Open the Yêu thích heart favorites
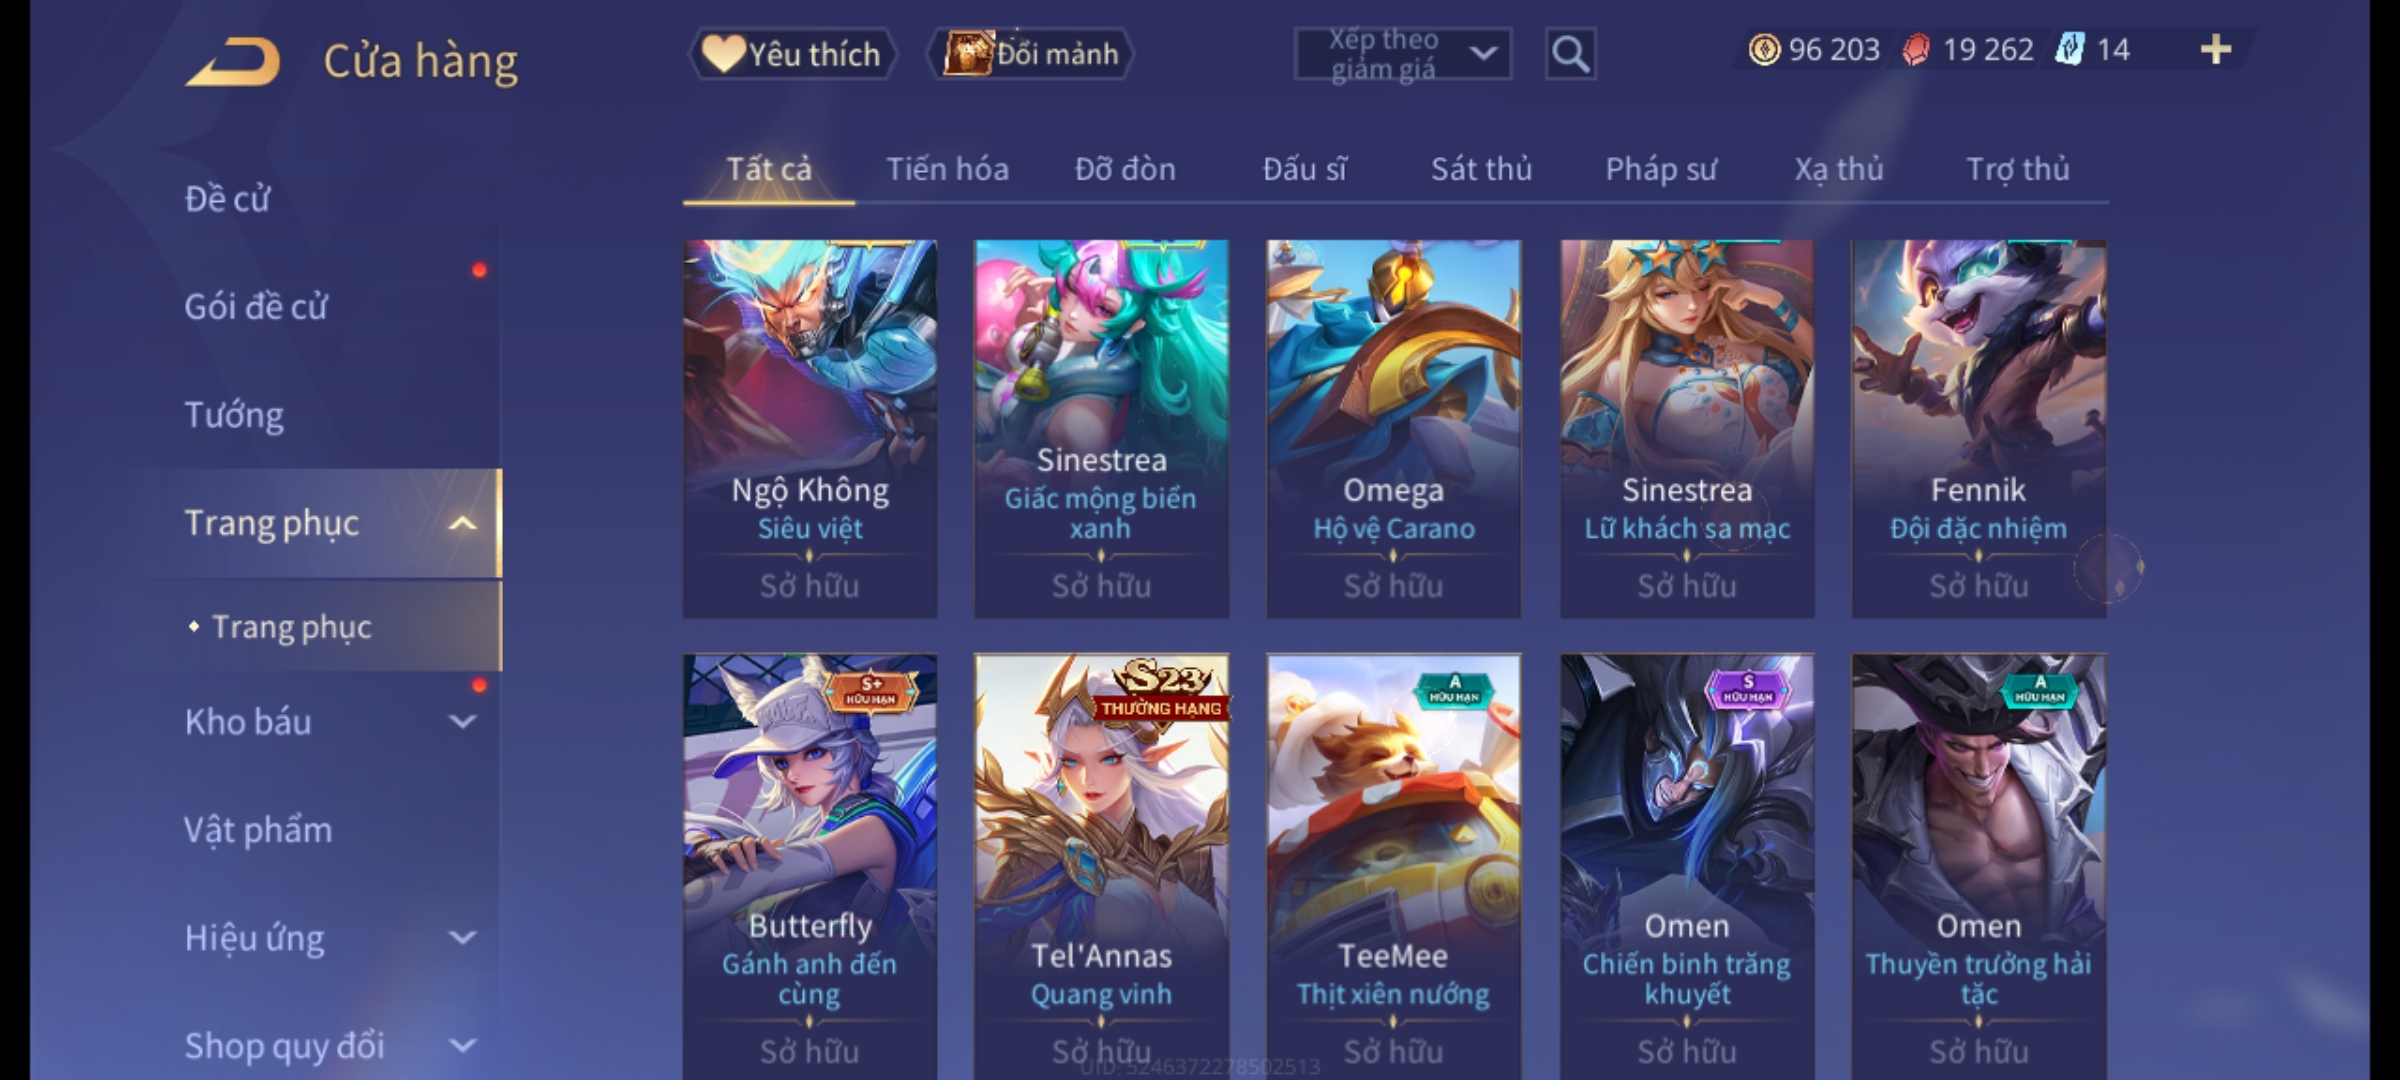The height and width of the screenshot is (1080, 2400). pos(792,54)
